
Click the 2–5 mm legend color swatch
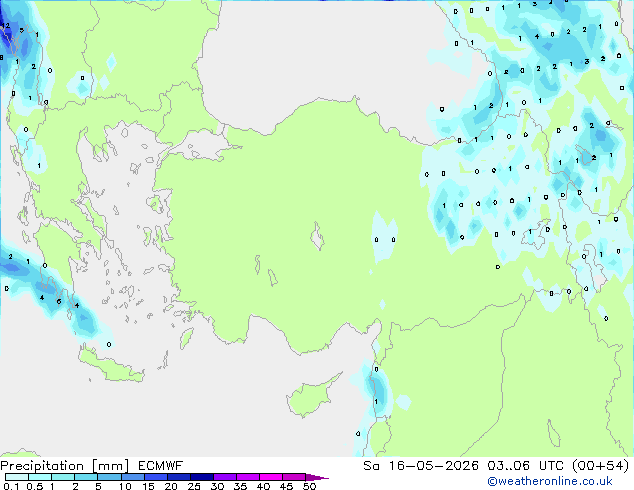coord(86,477)
